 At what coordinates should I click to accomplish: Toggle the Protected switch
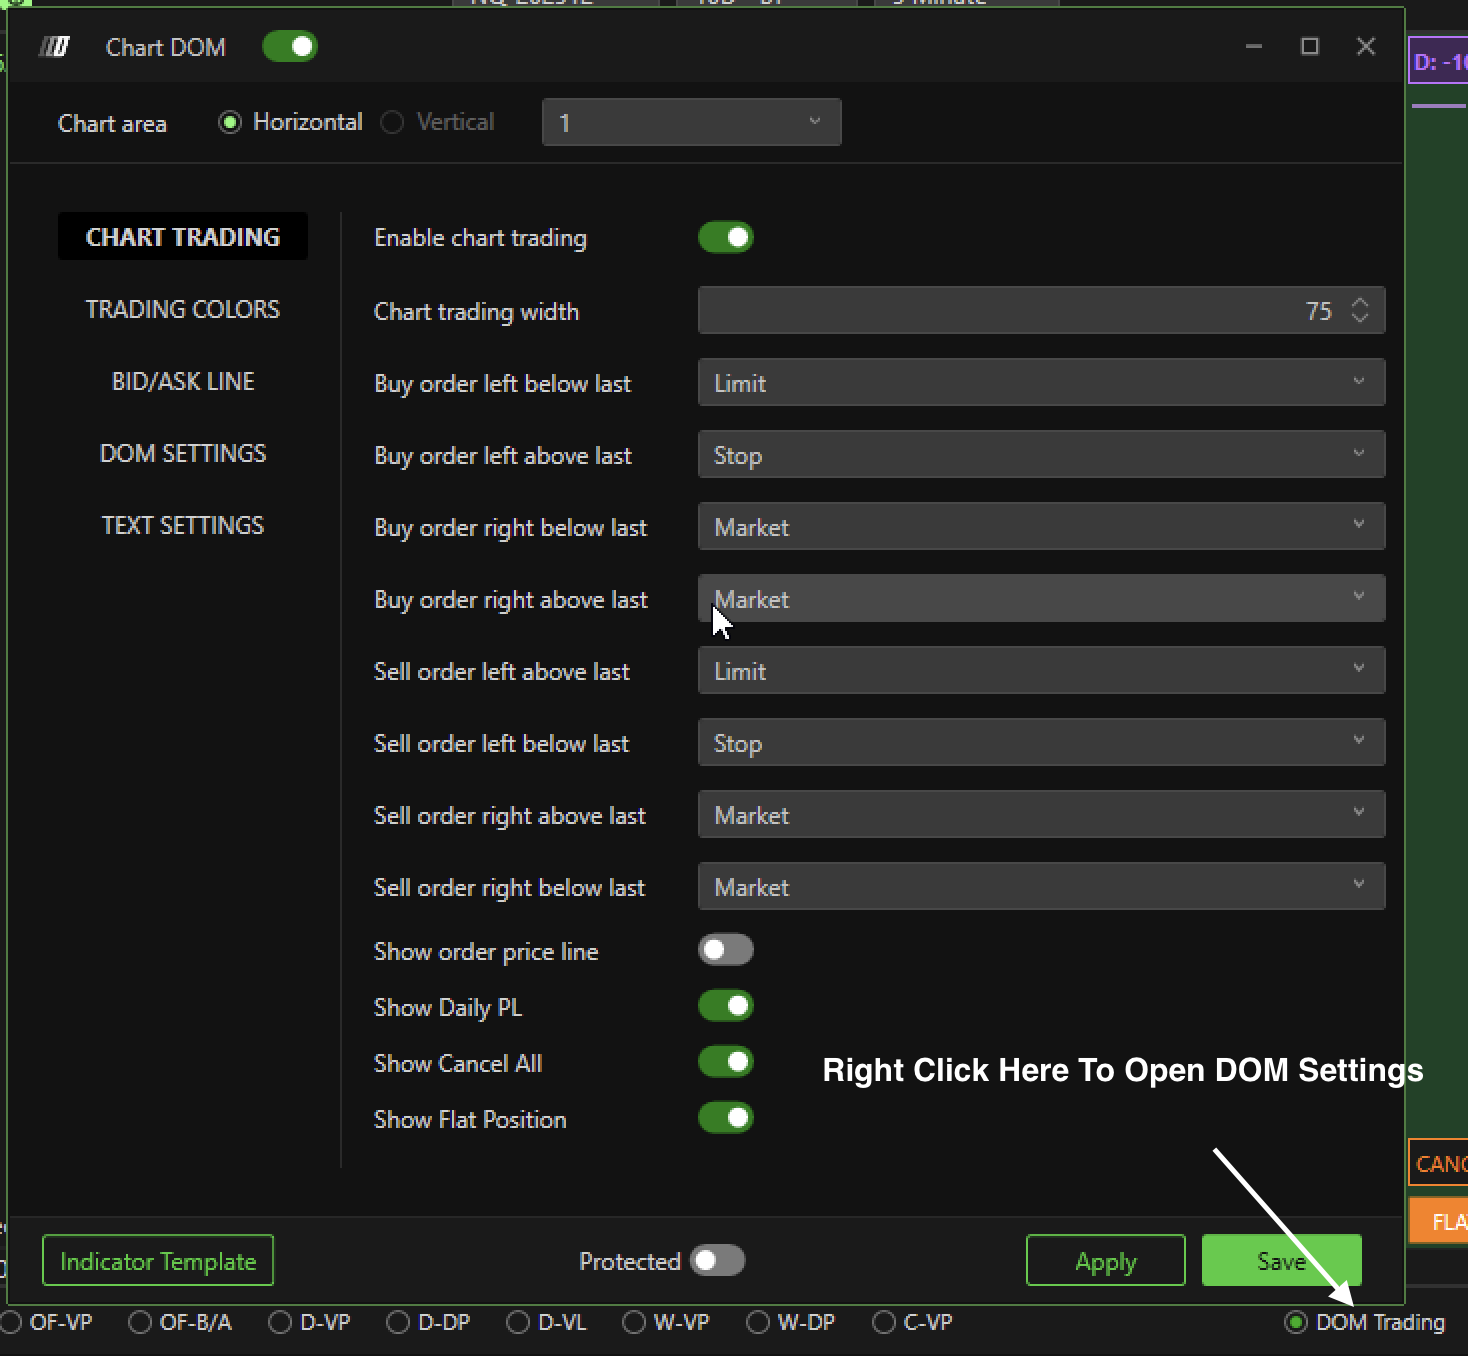pyautogui.click(x=717, y=1261)
